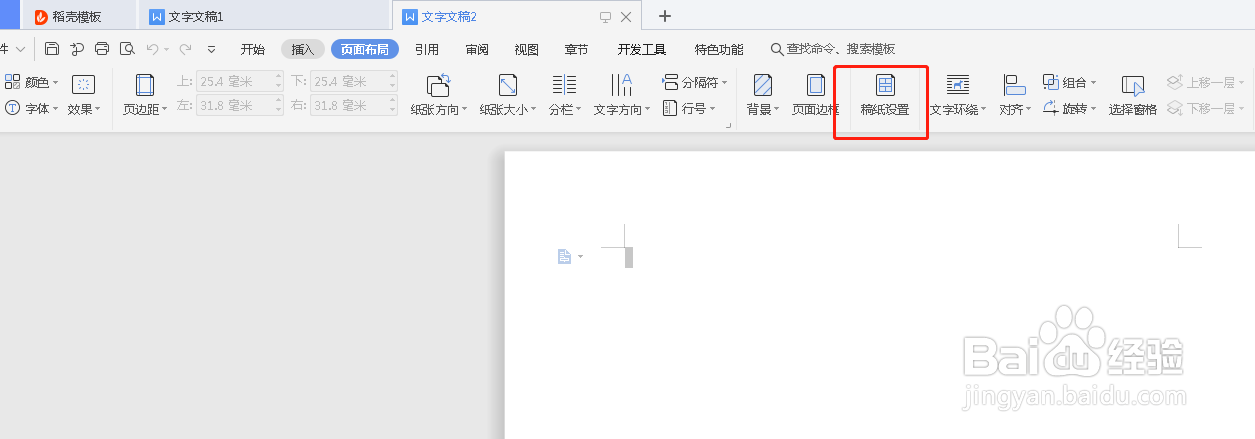
Task: Click the 页面边框 page border button
Action: (x=815, y=95)
